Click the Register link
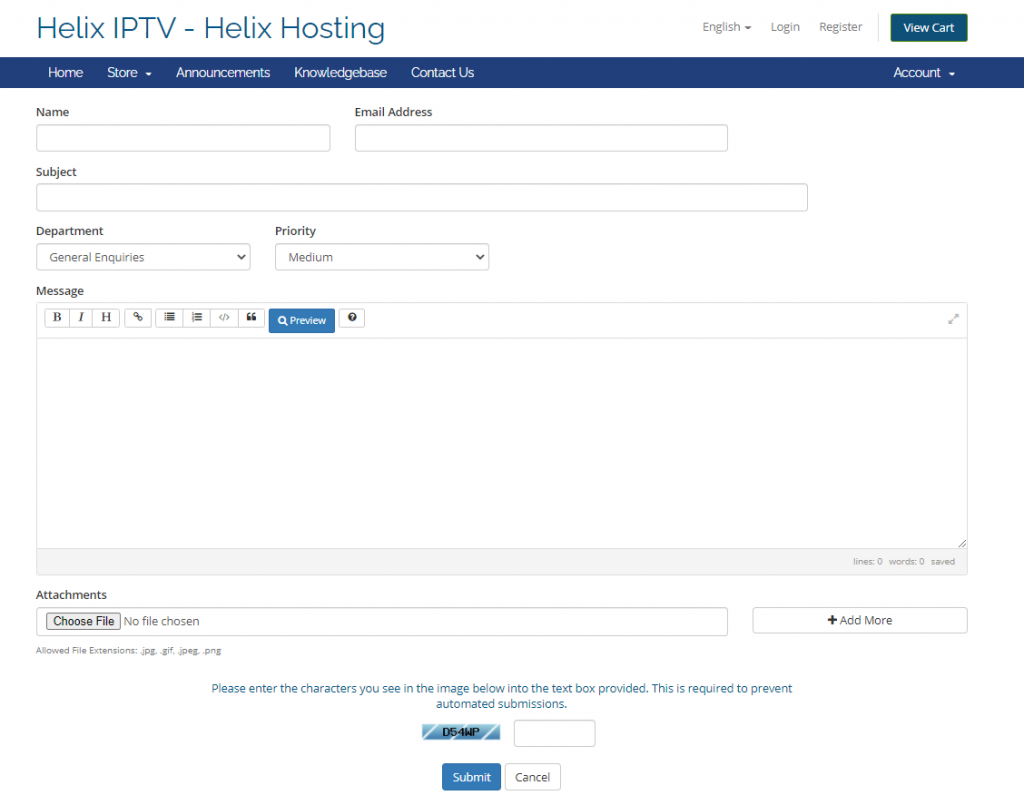 (840, 27)
